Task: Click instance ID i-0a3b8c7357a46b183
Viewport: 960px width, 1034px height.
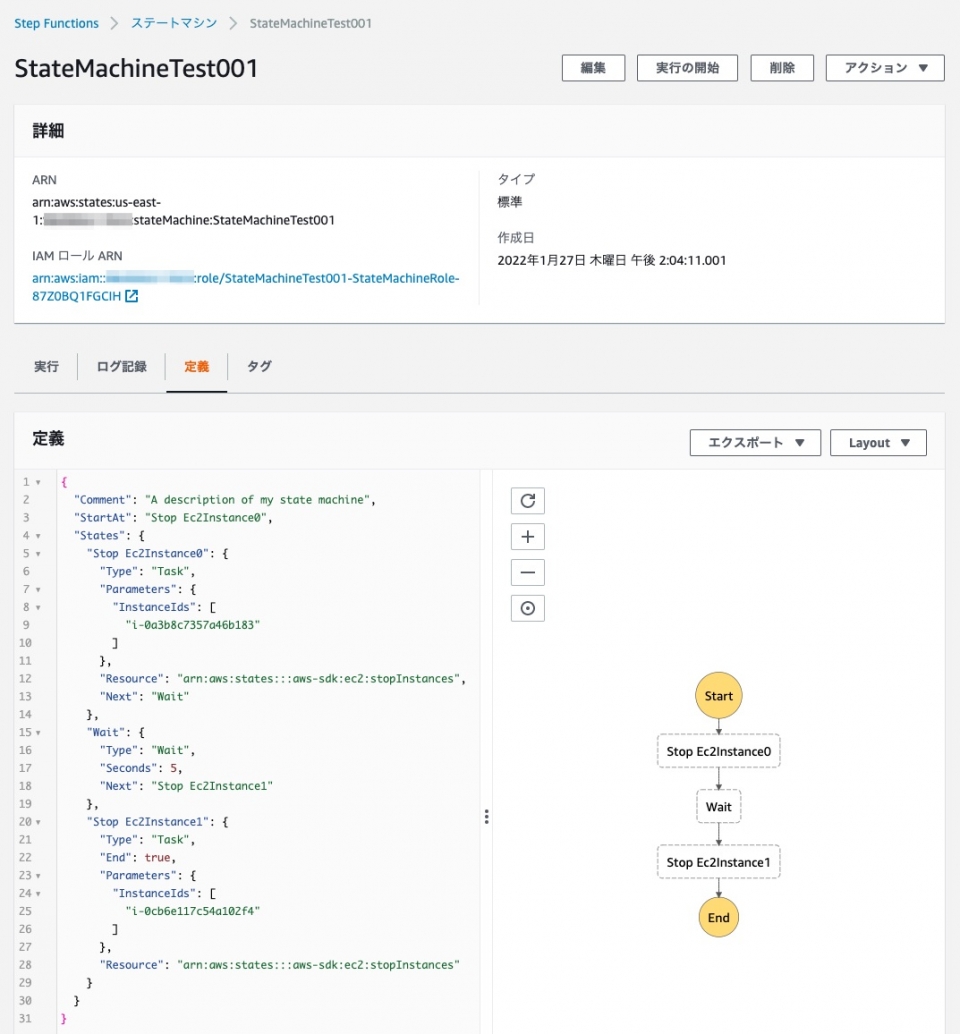Action: (193, 624)
